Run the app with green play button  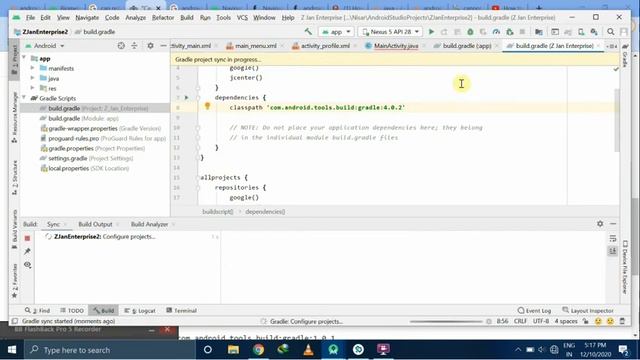[x=431, y=32]
